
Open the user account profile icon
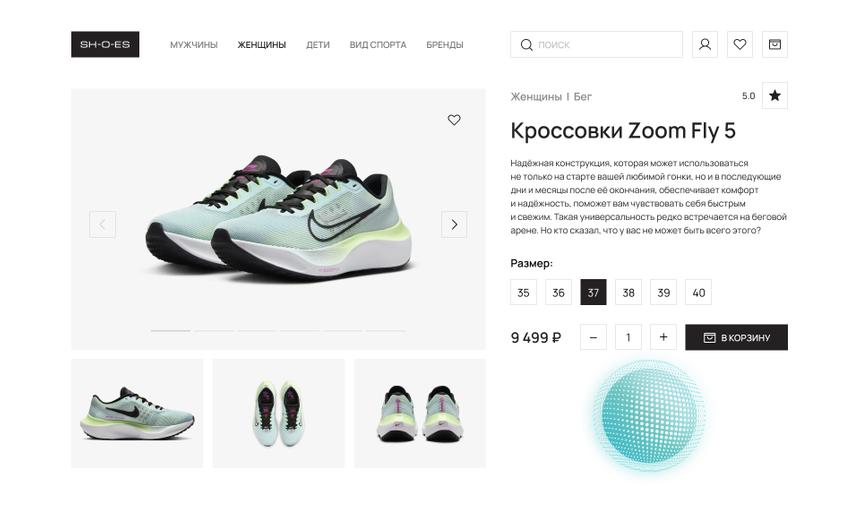point(705,44)
